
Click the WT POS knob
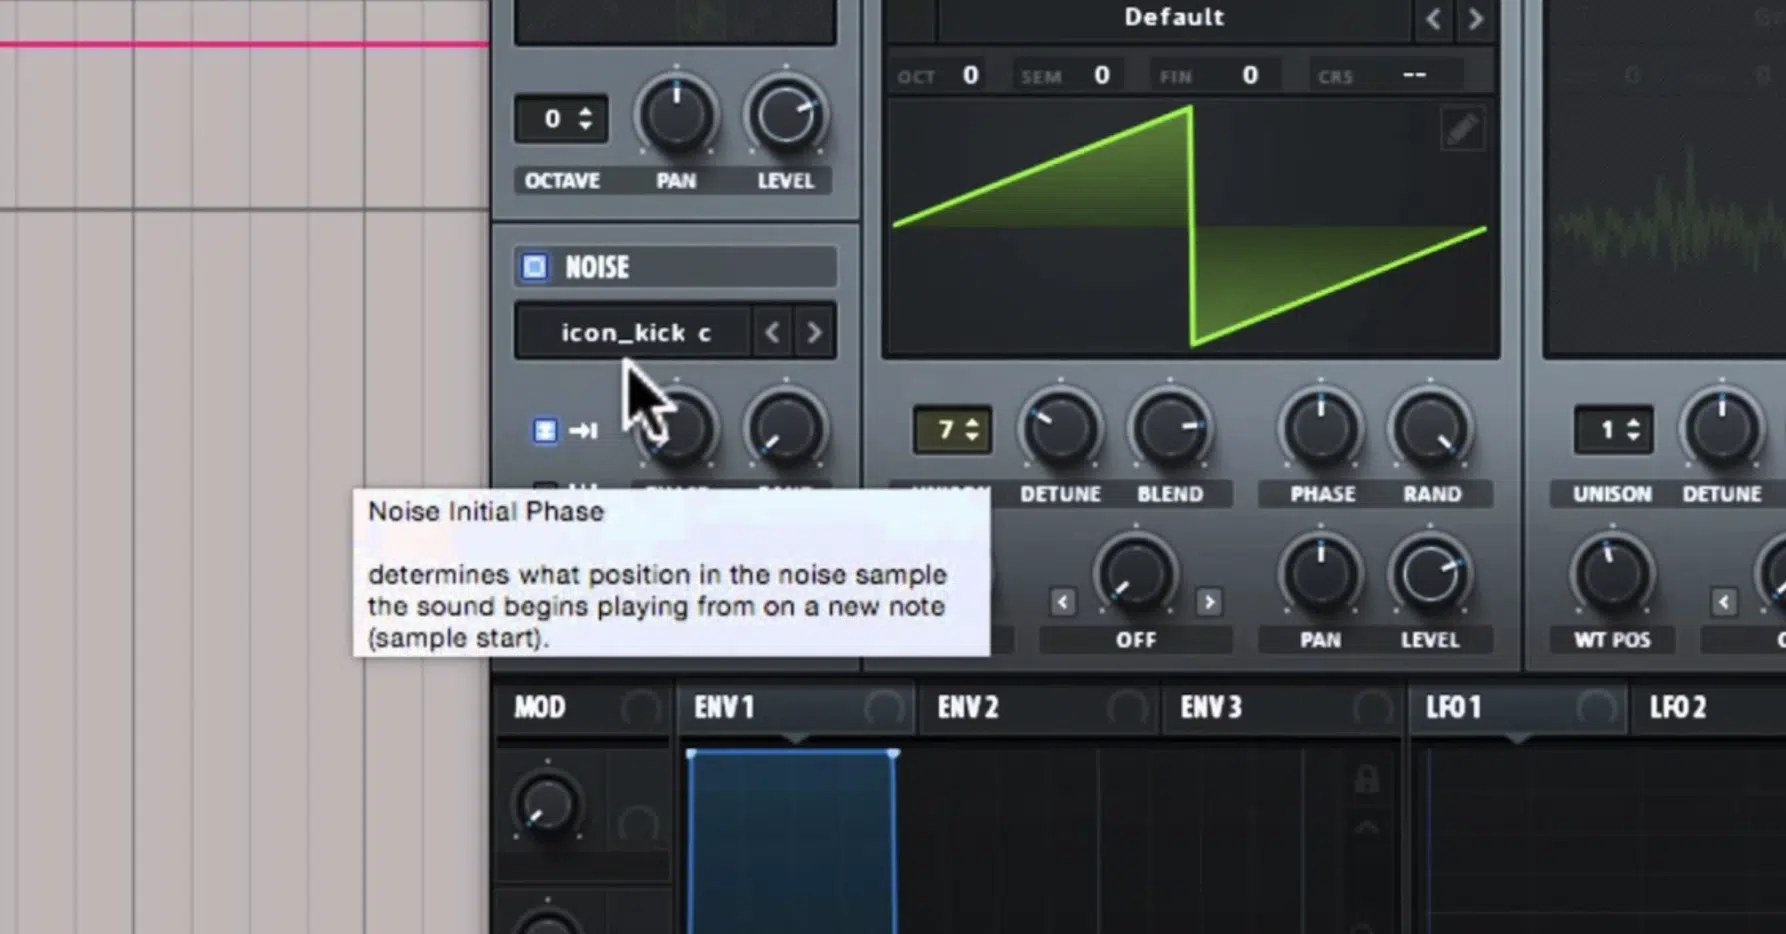(x=1612, y=575)
